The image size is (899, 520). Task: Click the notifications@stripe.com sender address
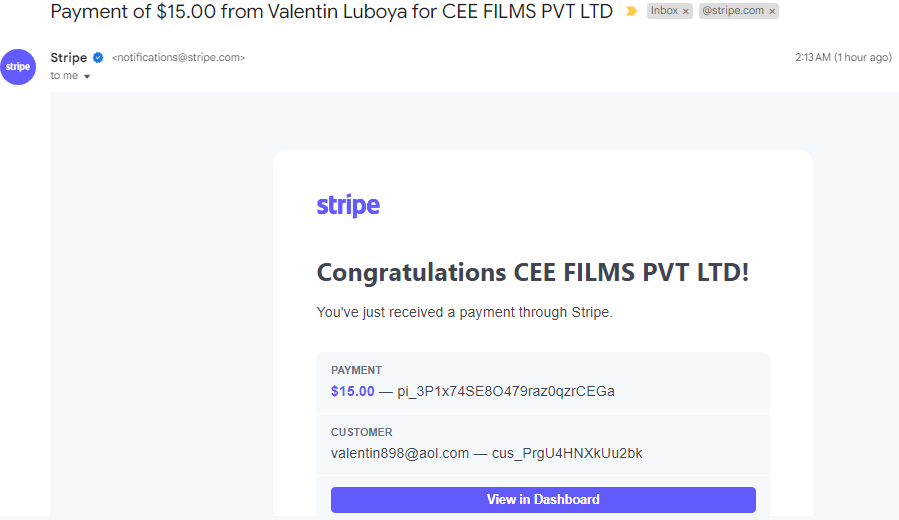point(178,57)
